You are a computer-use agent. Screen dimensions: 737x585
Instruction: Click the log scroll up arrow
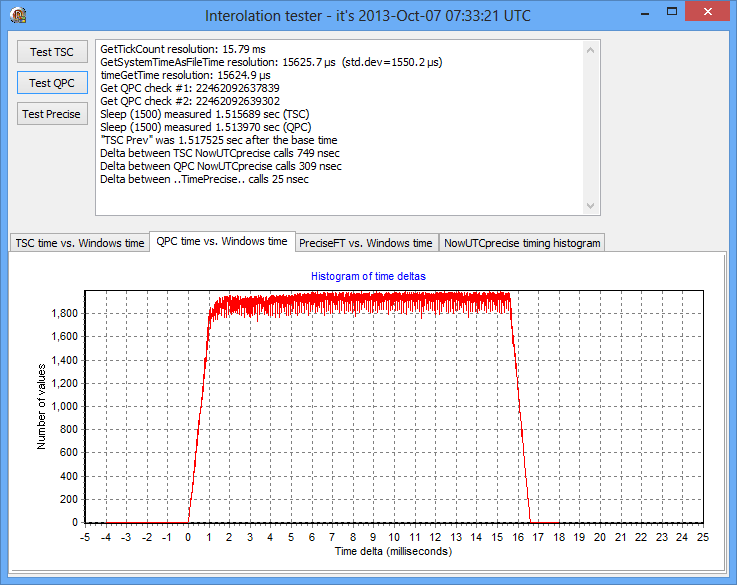coord(591,50)
